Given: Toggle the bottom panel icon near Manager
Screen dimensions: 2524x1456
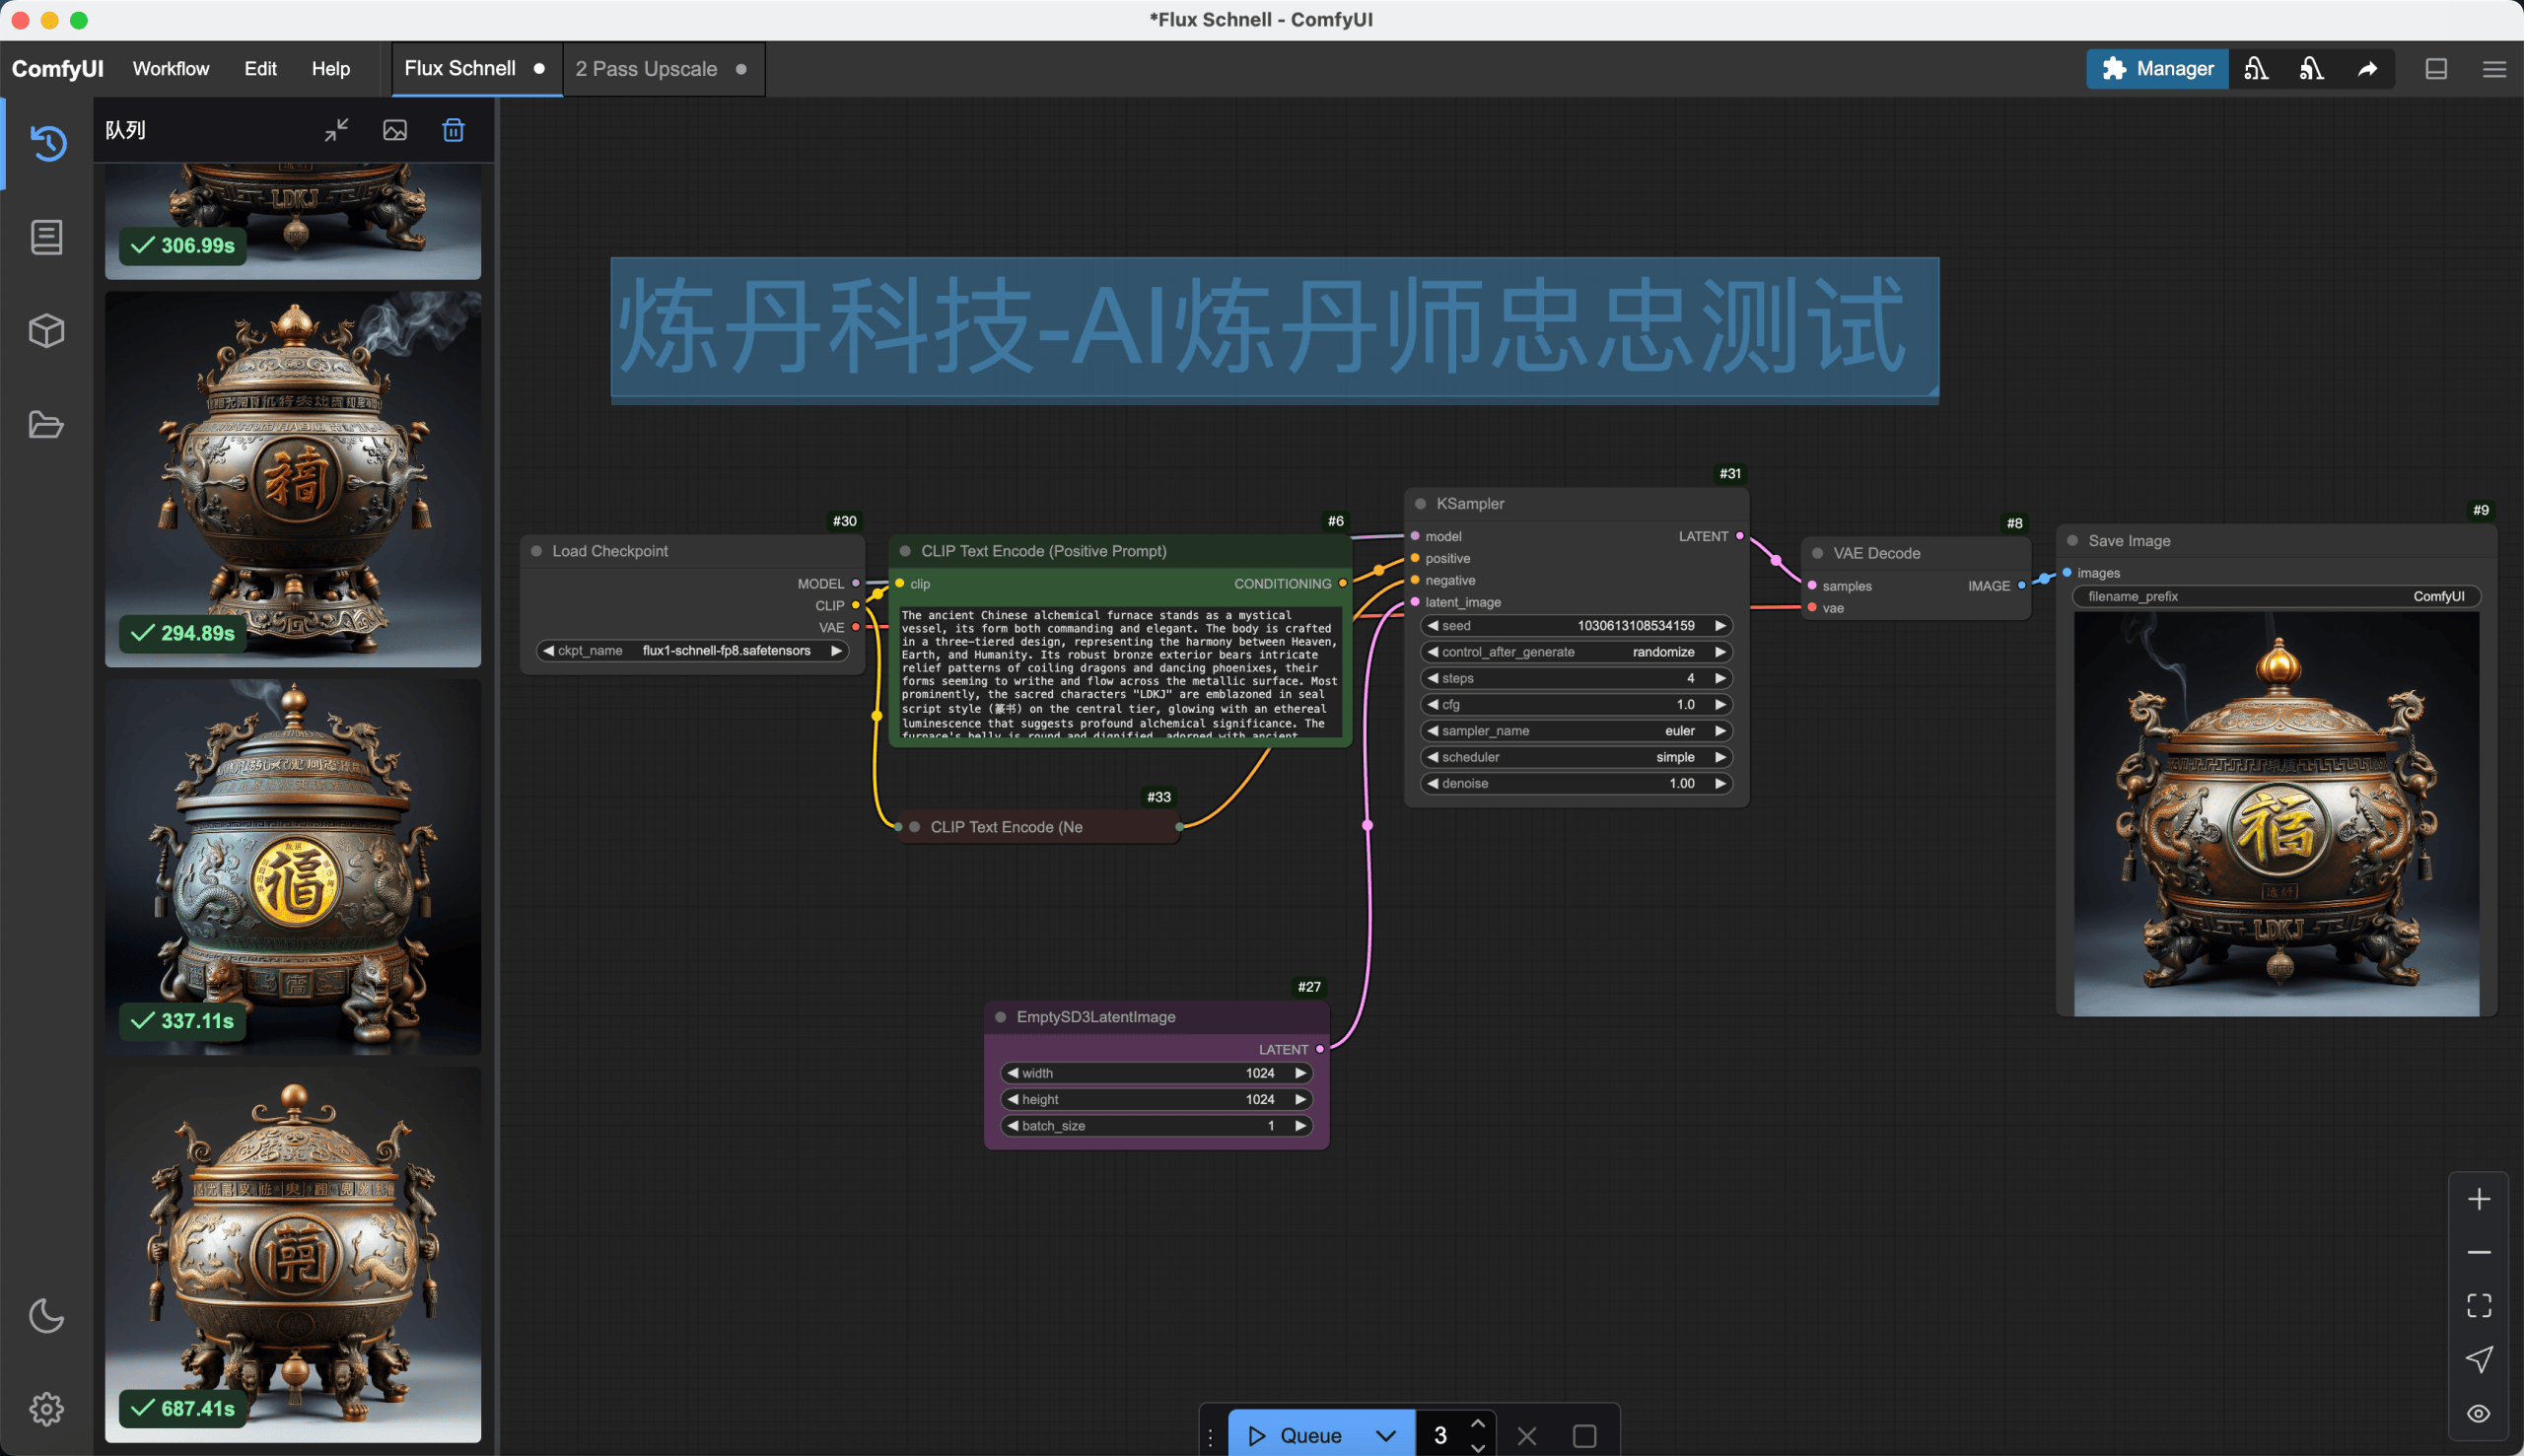Looking at the screenshot, I should coord(2435,68).
